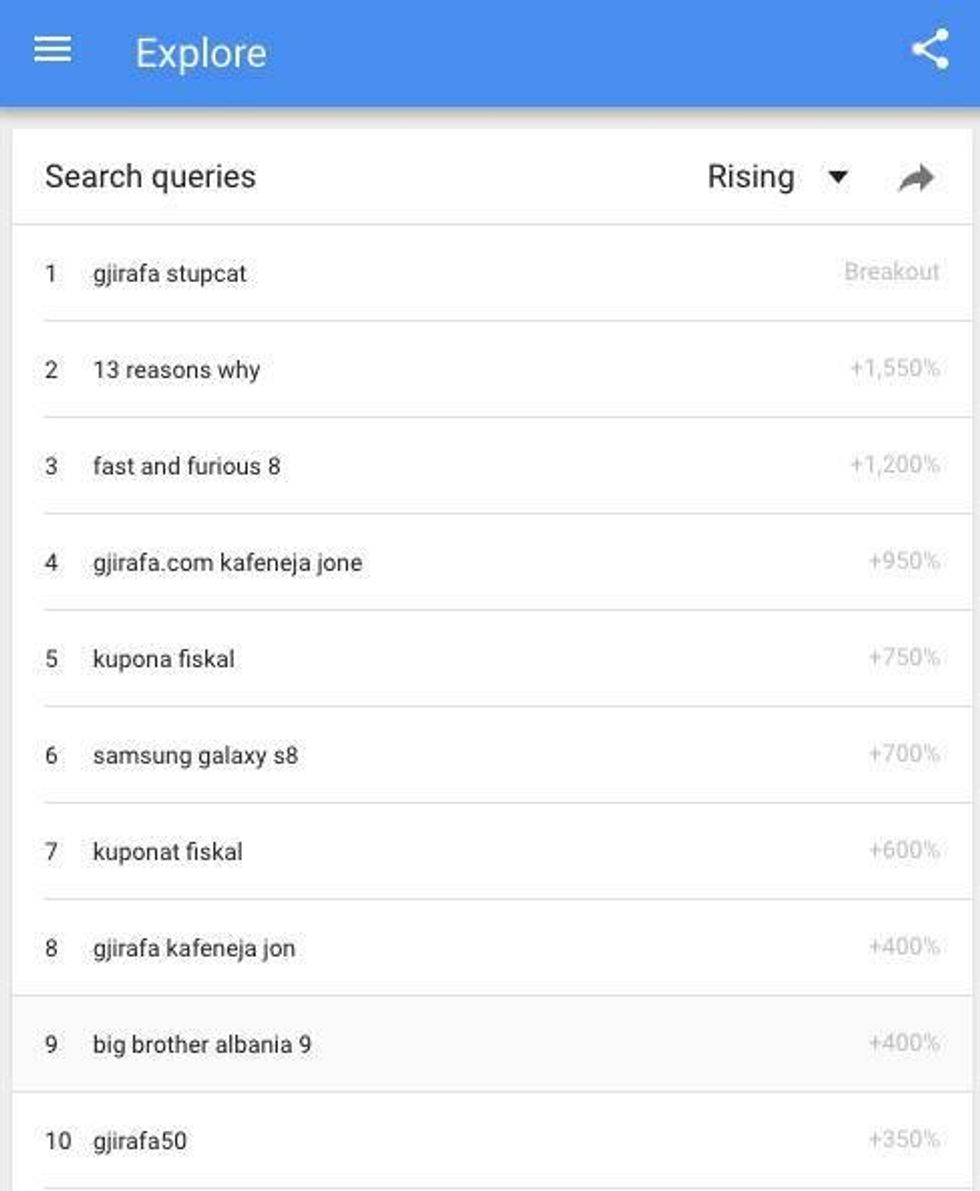The height and width of the screenshot is (1191, 980).
Task: Click the embed arrow icon beside Rising
Action: (916, 179)
